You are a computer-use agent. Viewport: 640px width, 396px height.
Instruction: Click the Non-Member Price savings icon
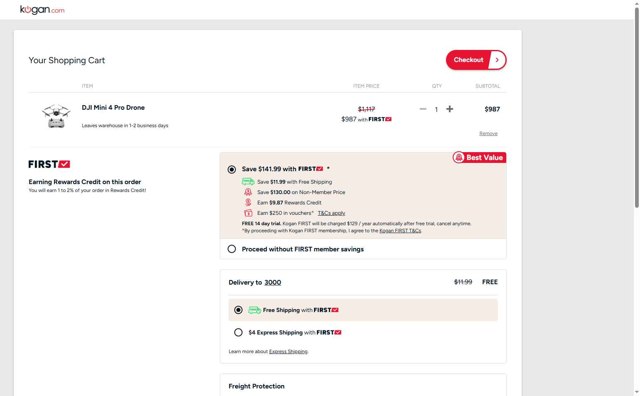(248, 192)
